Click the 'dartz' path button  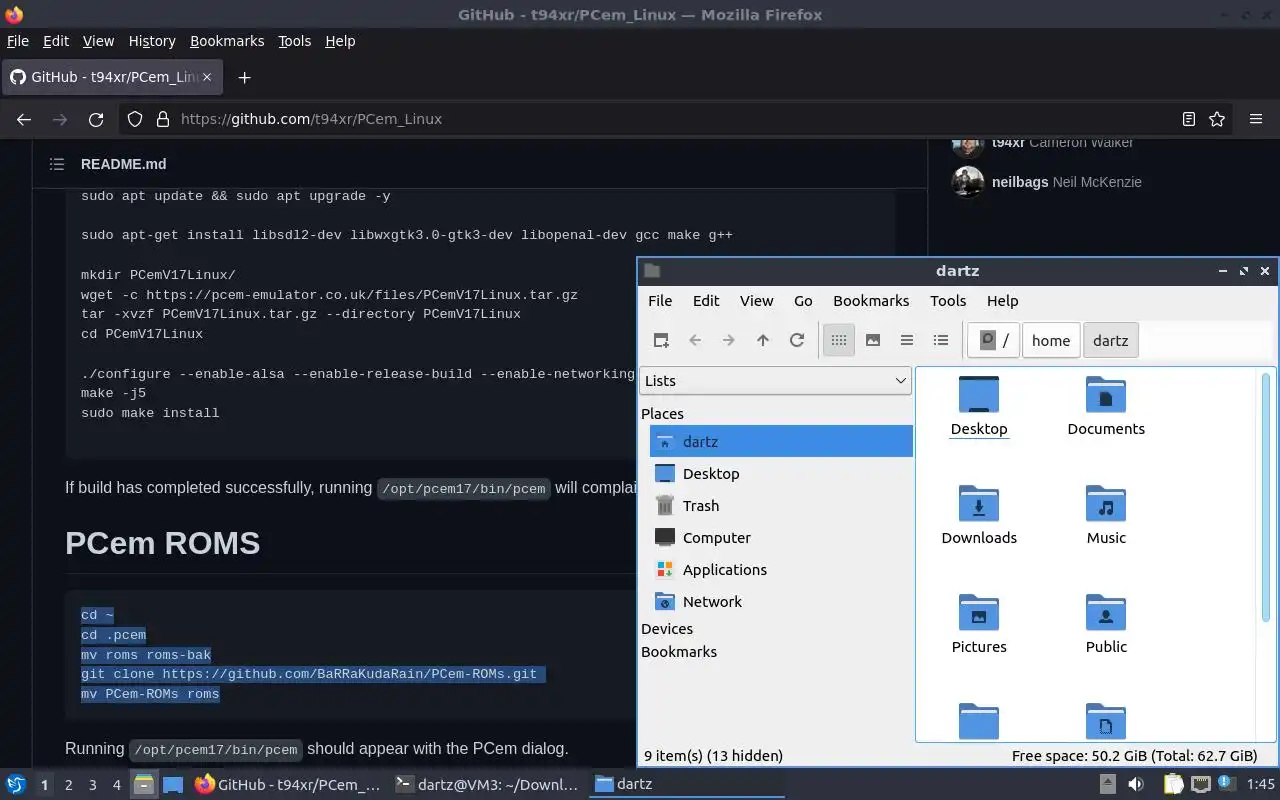coord(1111,340)
